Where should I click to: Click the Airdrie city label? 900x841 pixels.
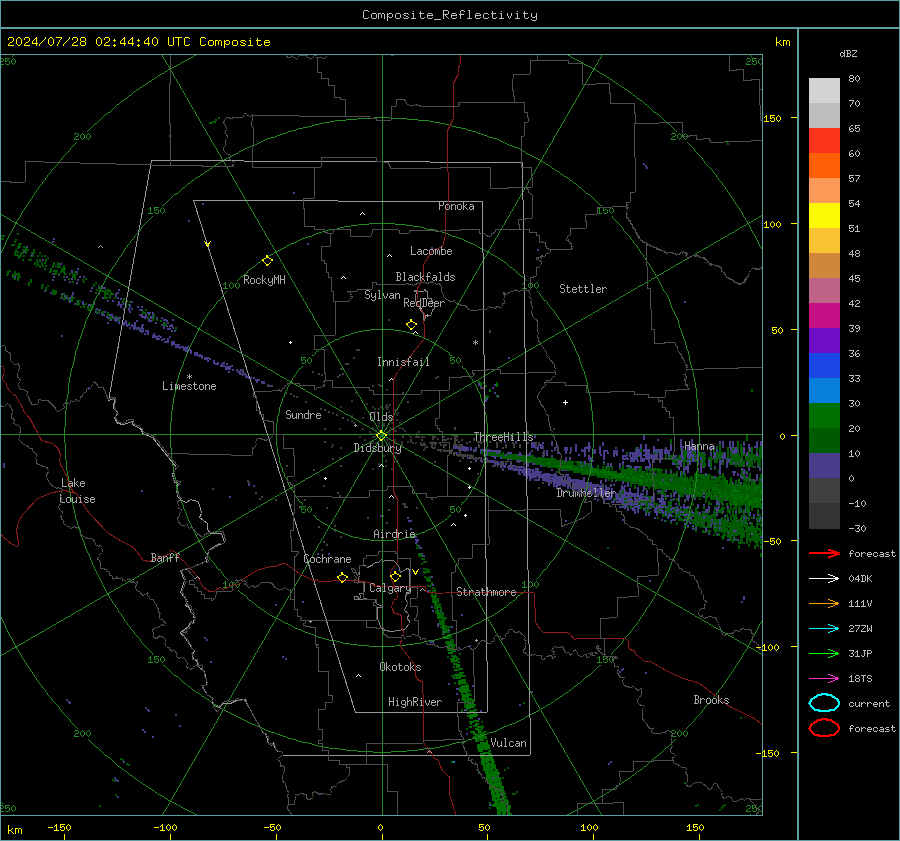pyautogui.click(x=394, y=534)
